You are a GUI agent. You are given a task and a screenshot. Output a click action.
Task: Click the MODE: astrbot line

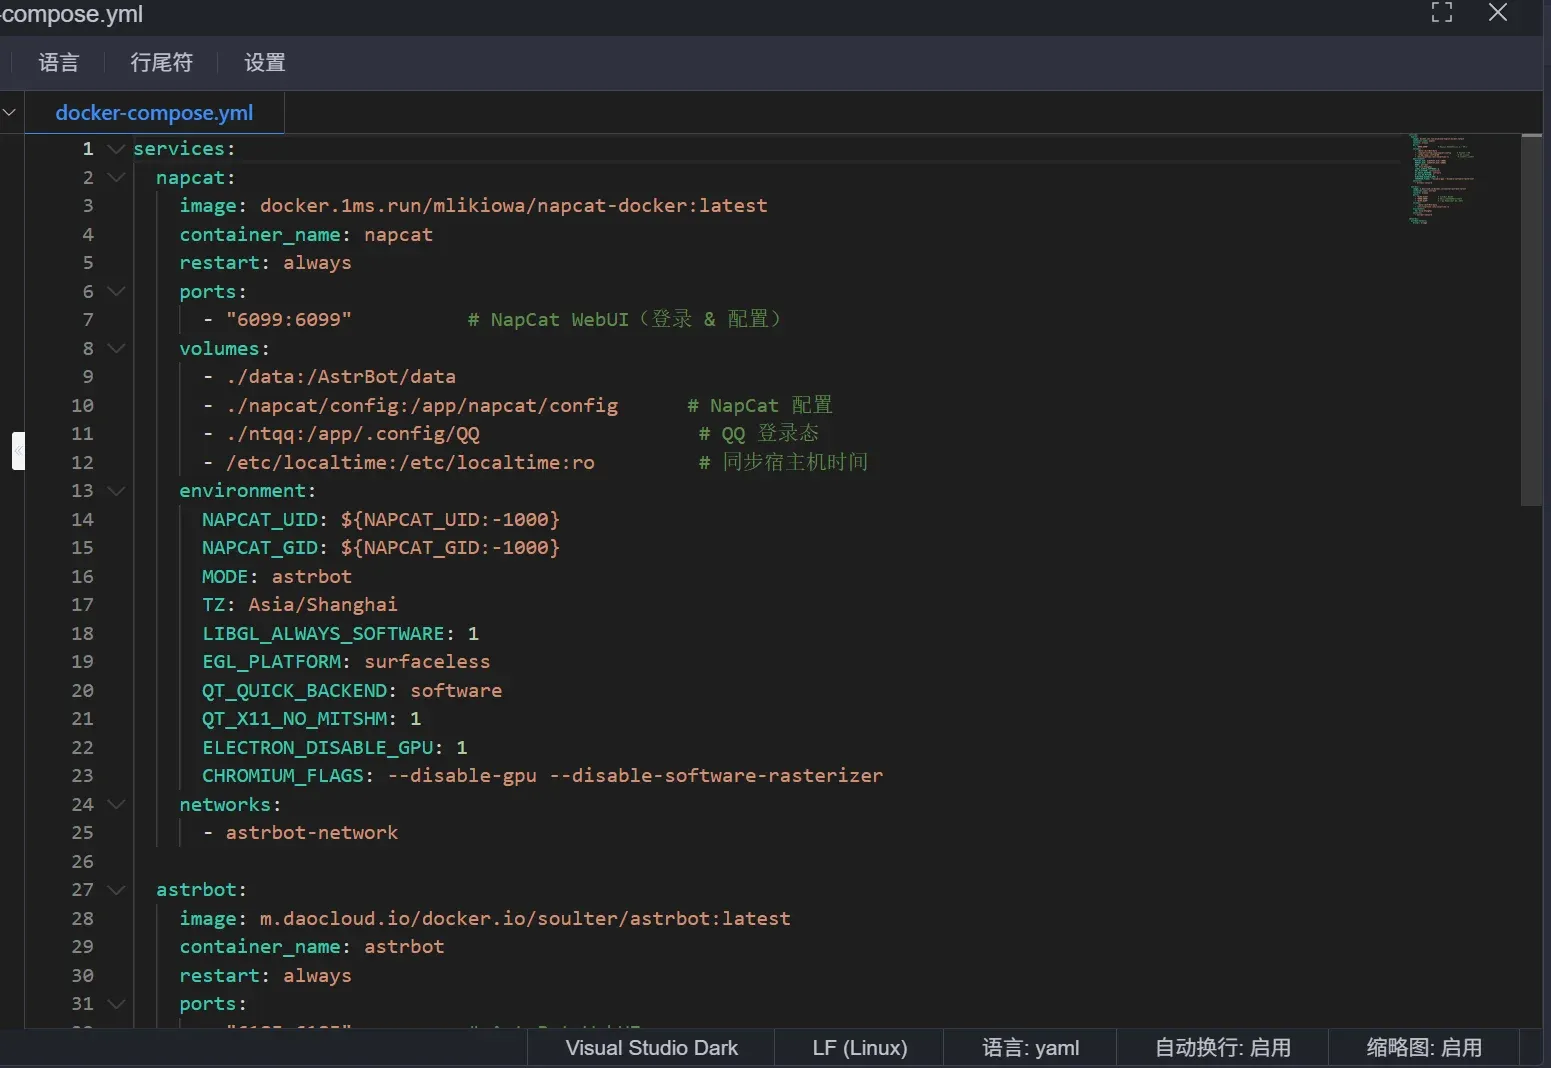click(x=277, y=577)
